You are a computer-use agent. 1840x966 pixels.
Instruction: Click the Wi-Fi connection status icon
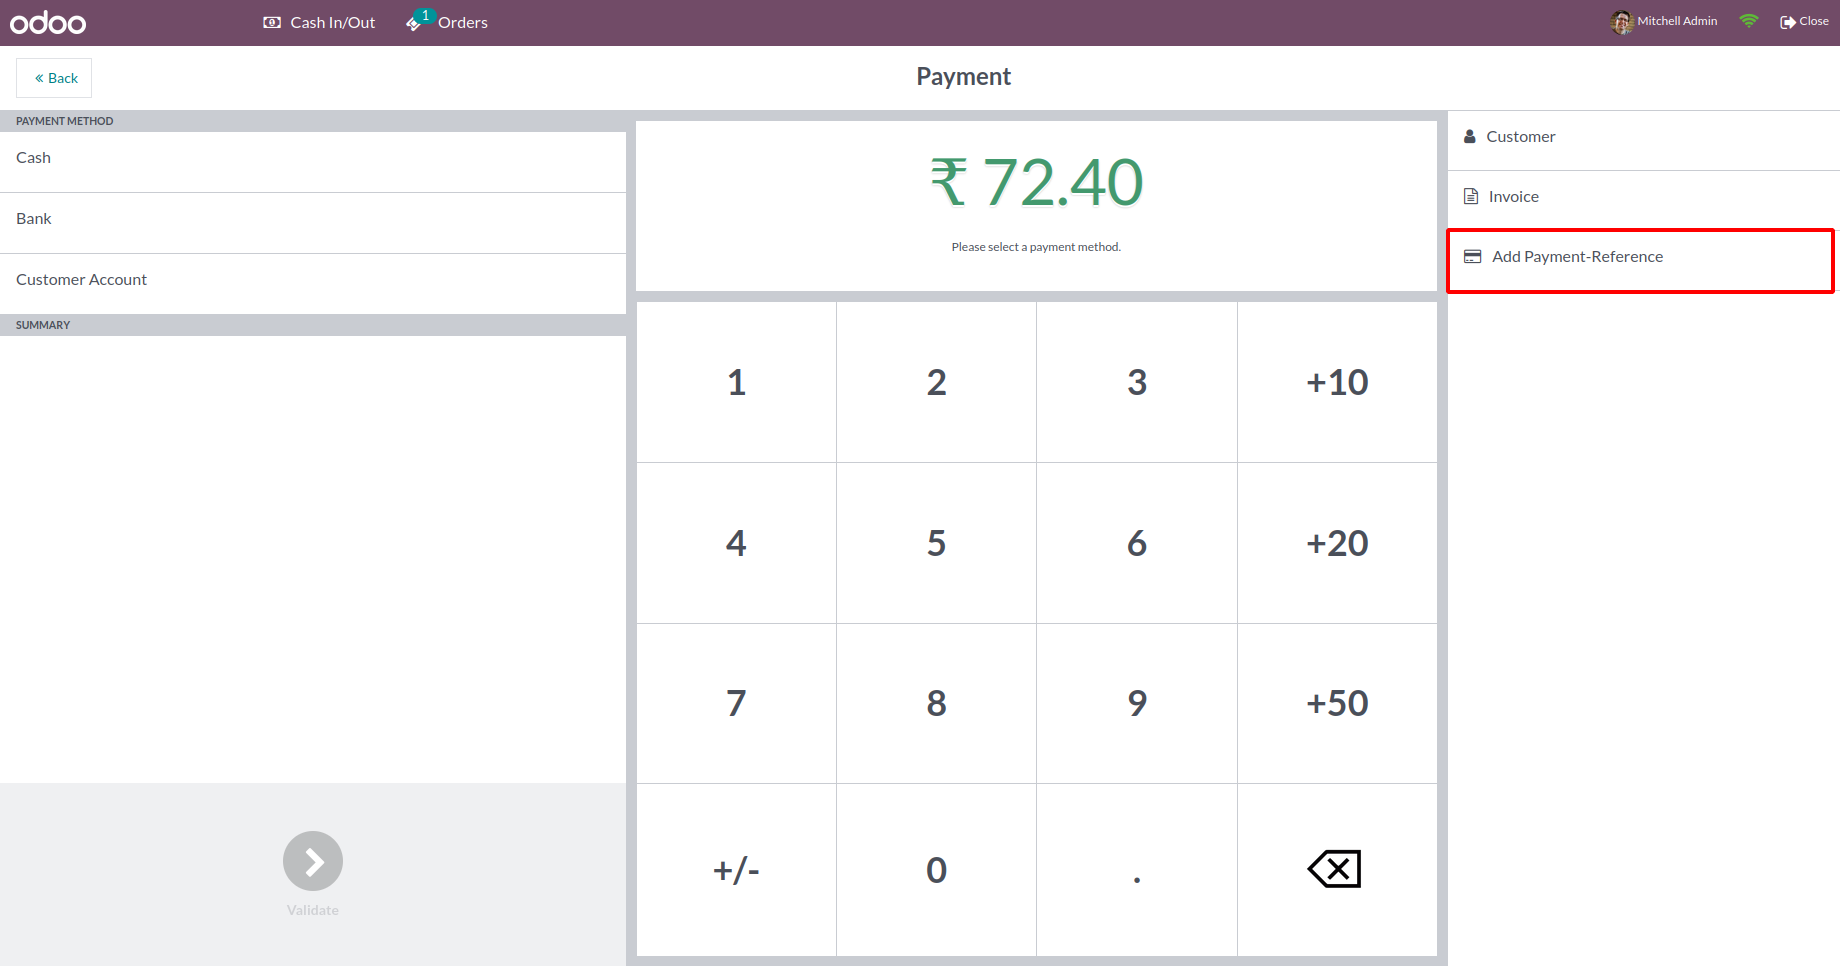click(1748, 21)
